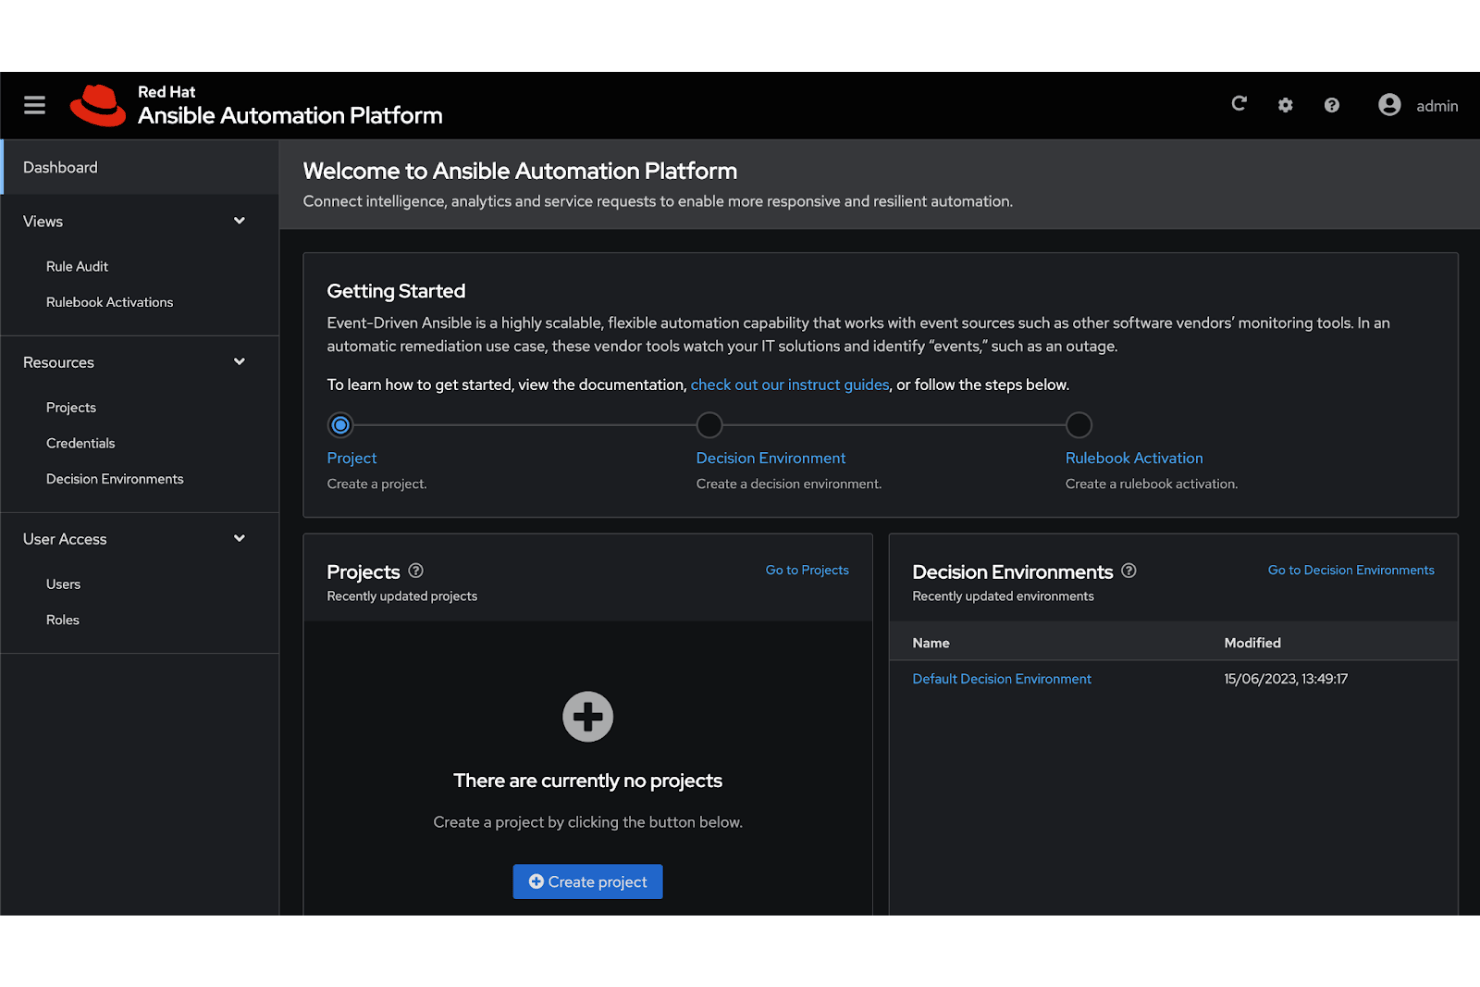Click the Decision Environments help info icon
The height and width of the screenshot is (987, 1480).
click(x=1129, y=571)
